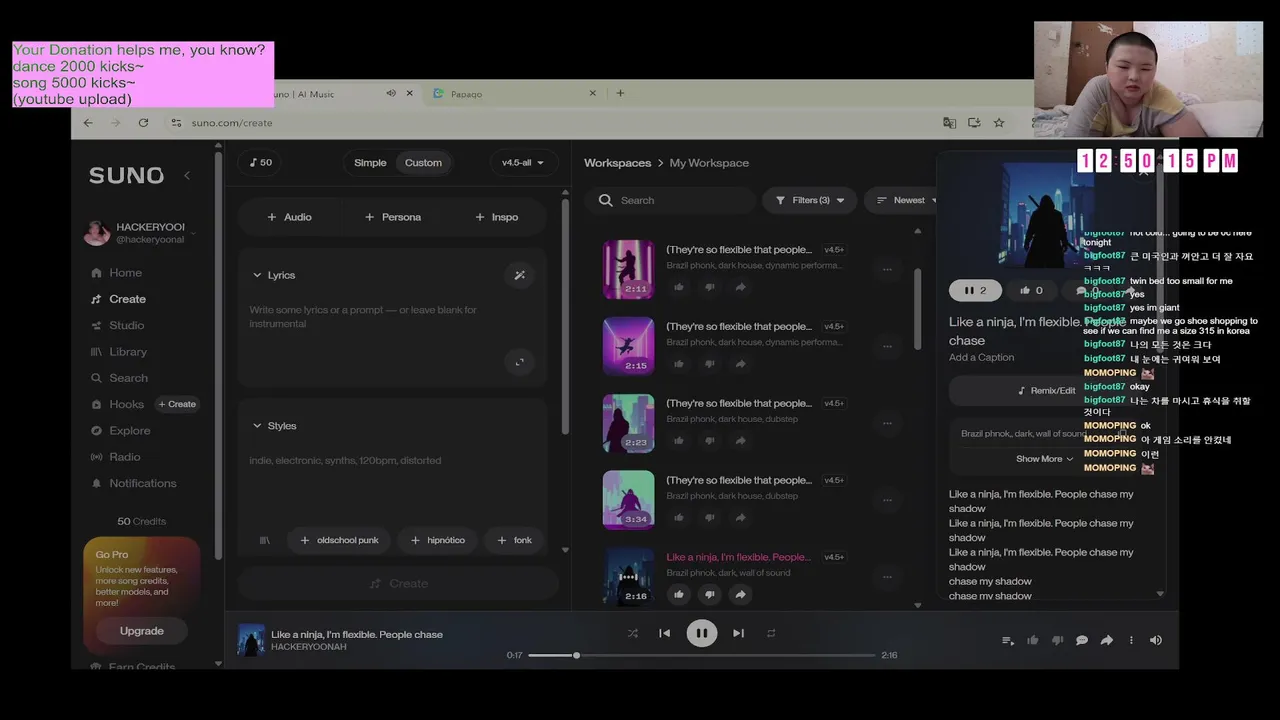The height and width of the screenshot is (720, 1280).
Task: Collapse the sidebar with the arrow beside SUNO
Action: point(187,175)
